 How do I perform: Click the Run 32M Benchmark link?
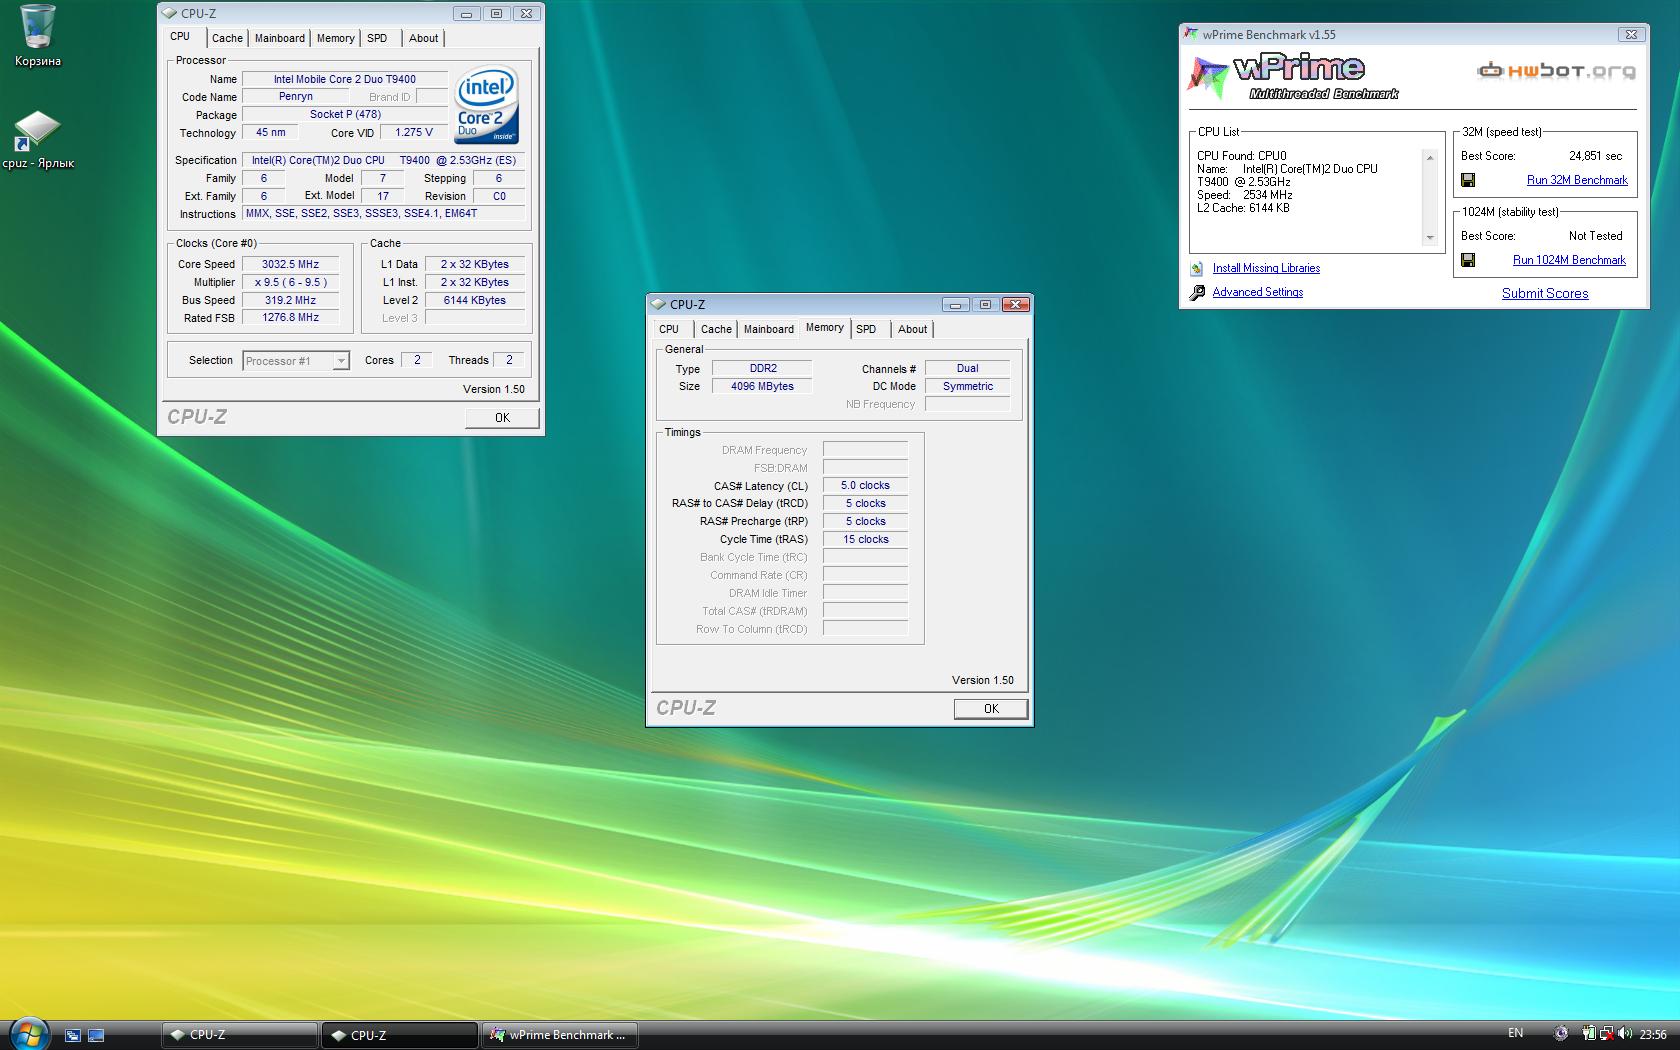1577,180
